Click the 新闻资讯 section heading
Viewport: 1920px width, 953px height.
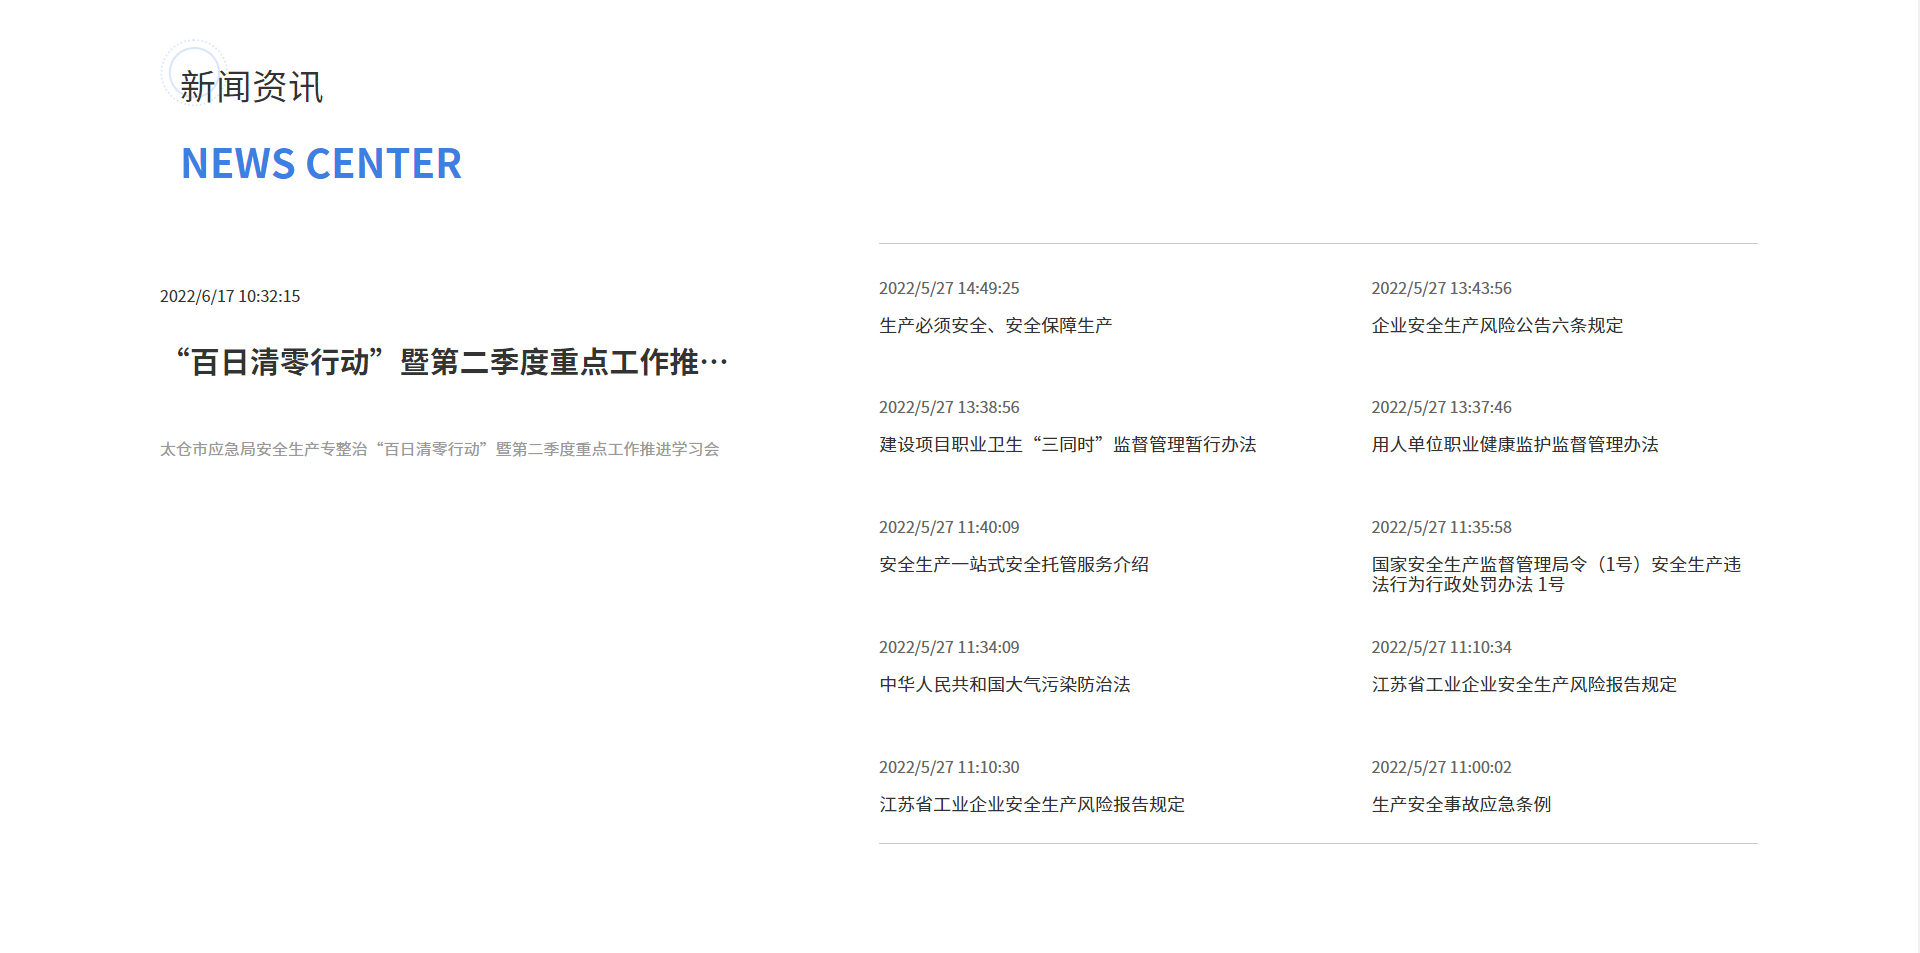coord(251,88)
